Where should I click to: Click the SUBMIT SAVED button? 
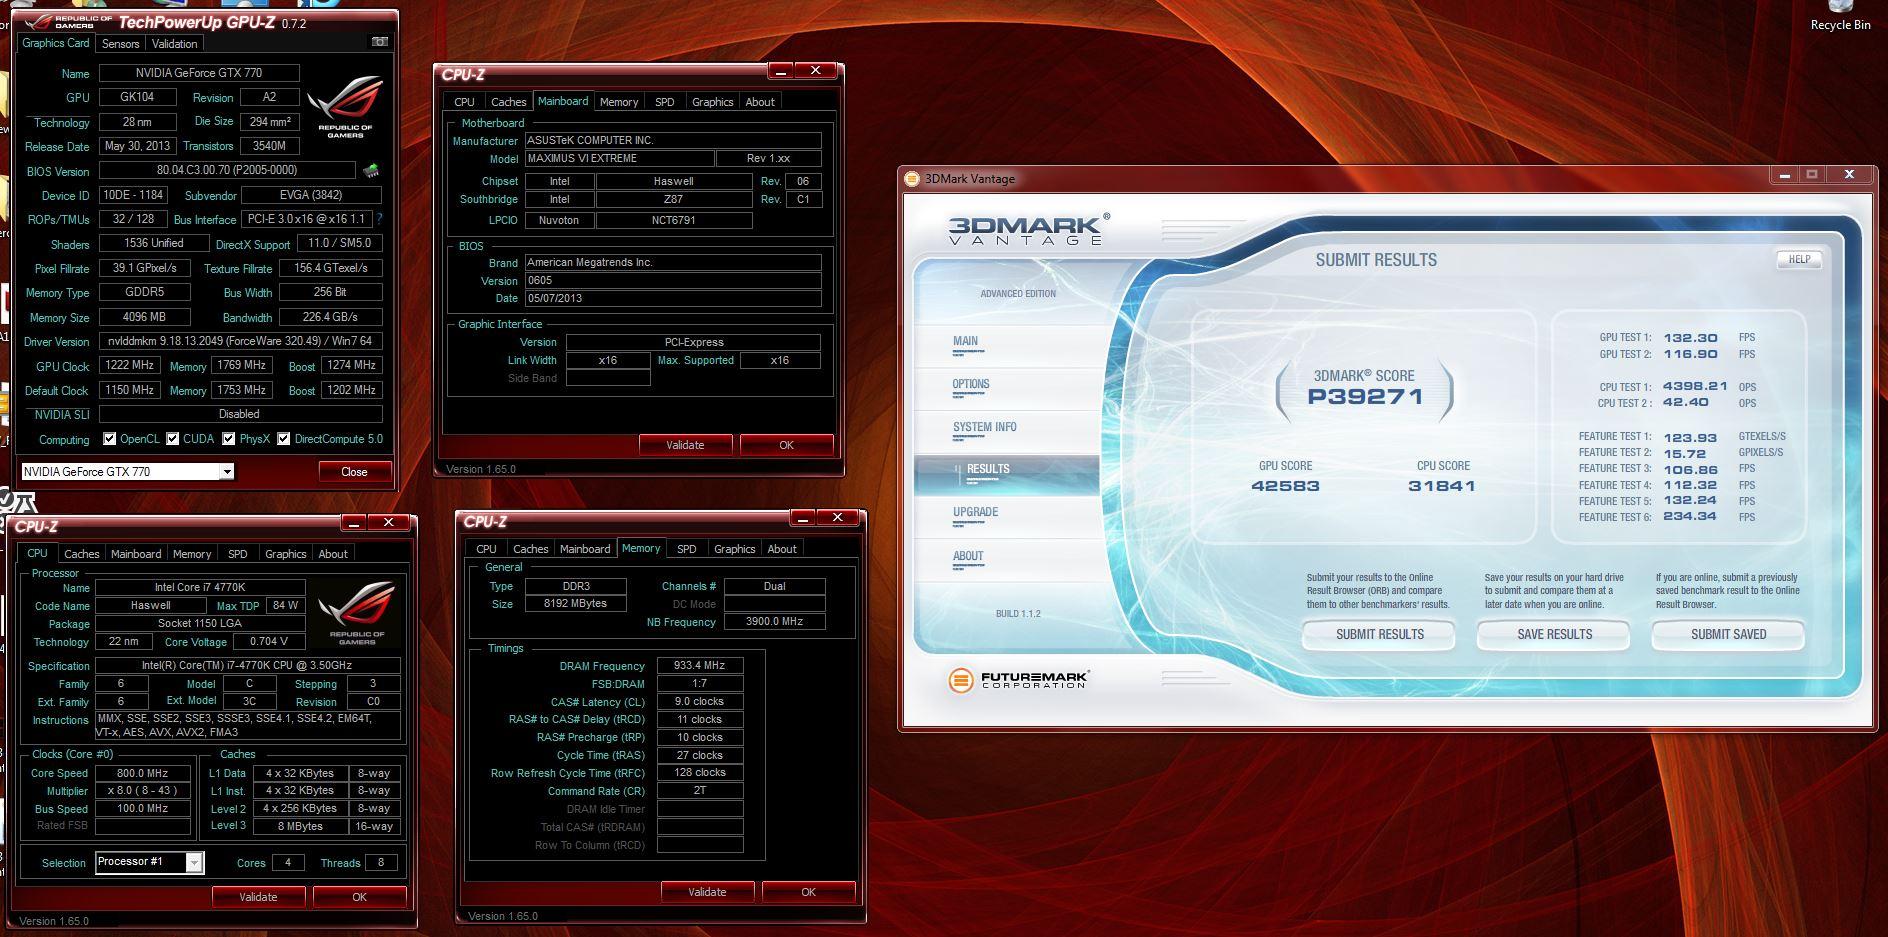tap(1728, 635)
